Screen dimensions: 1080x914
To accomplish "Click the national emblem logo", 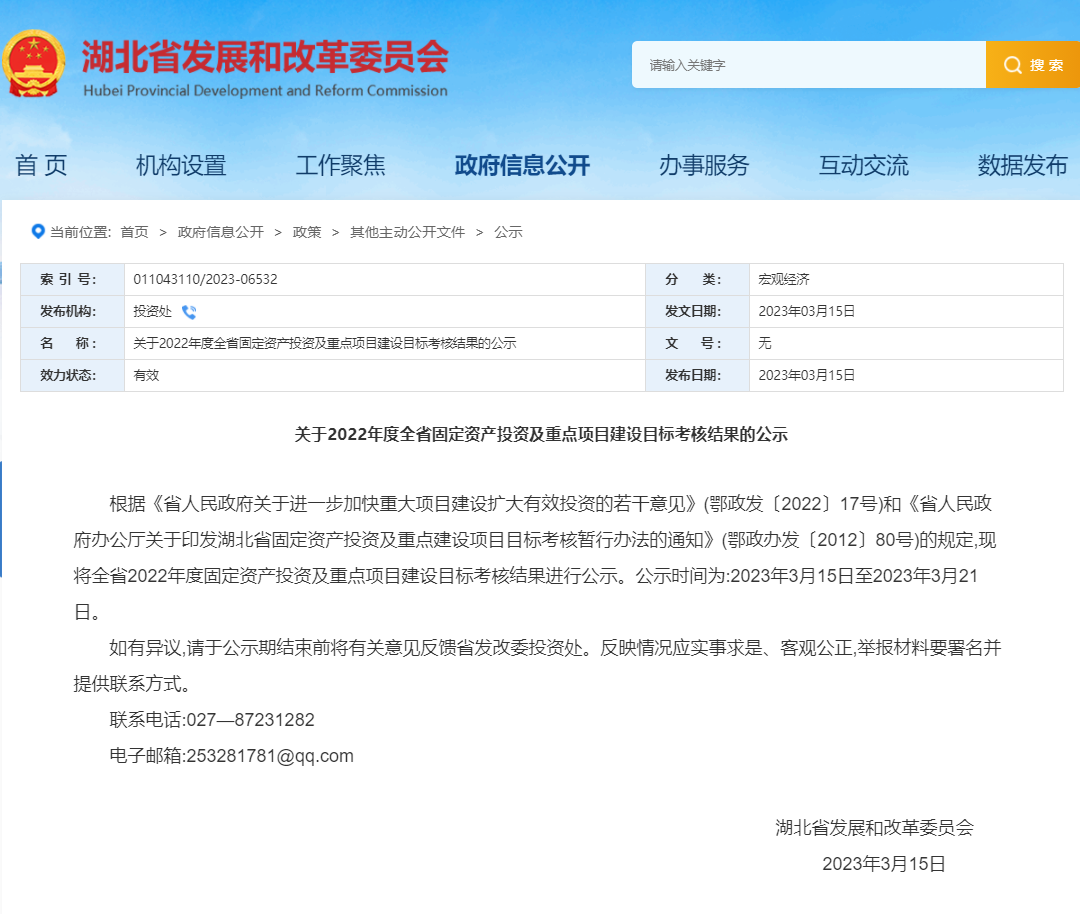I will pyautogui.click(x=33, y=63).
